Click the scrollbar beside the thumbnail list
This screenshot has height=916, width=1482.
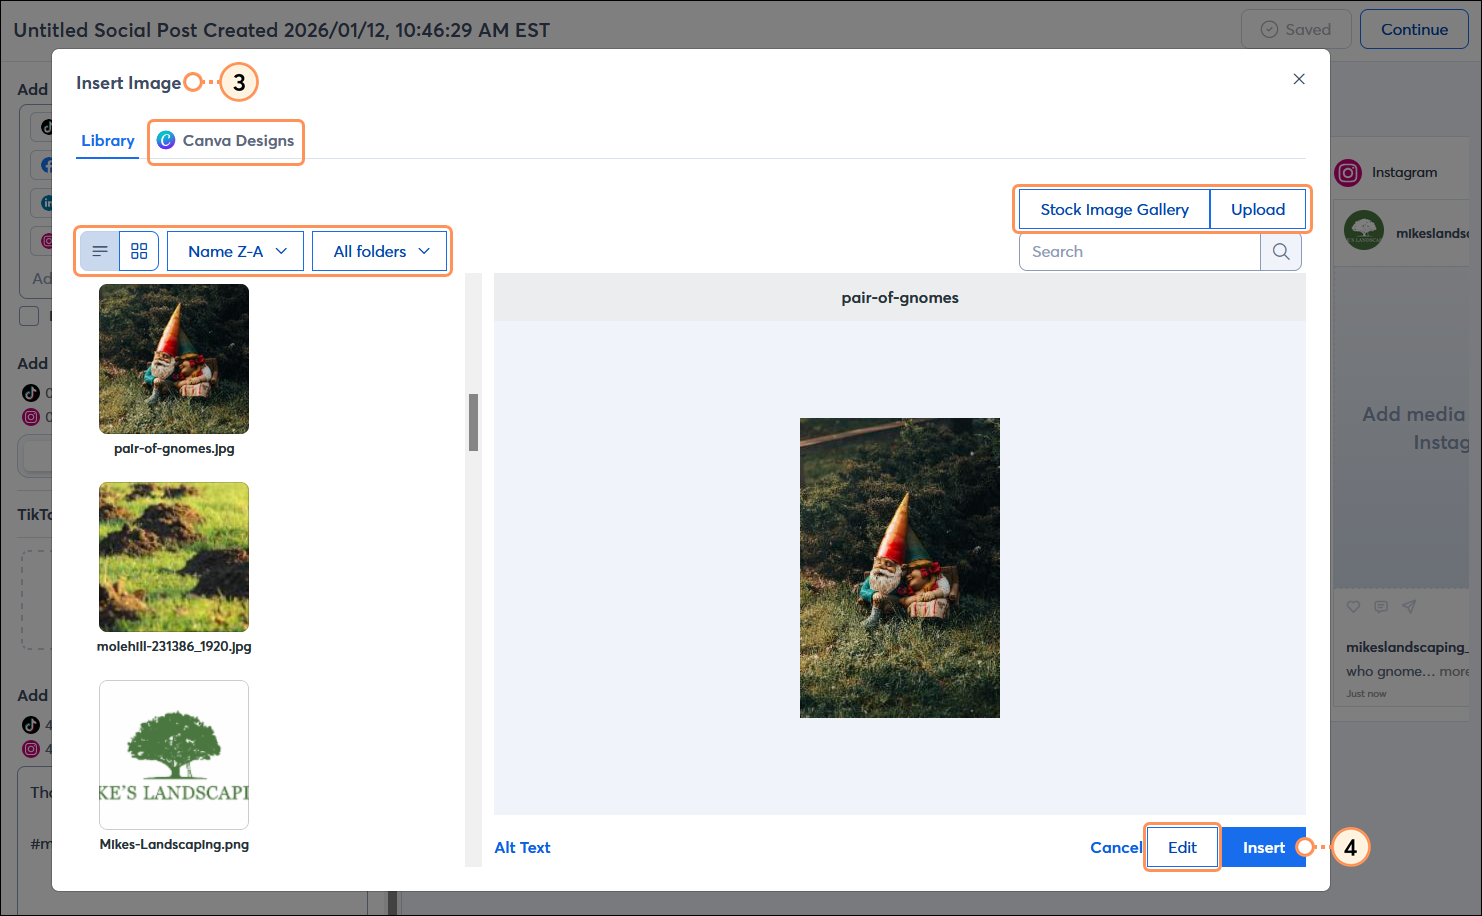click(x=474, y=423)
